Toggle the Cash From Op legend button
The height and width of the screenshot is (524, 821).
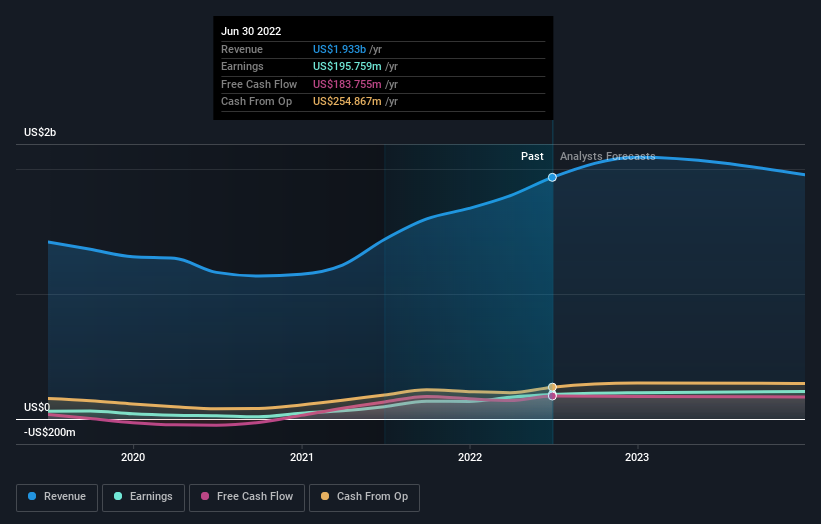click(364, 497)
